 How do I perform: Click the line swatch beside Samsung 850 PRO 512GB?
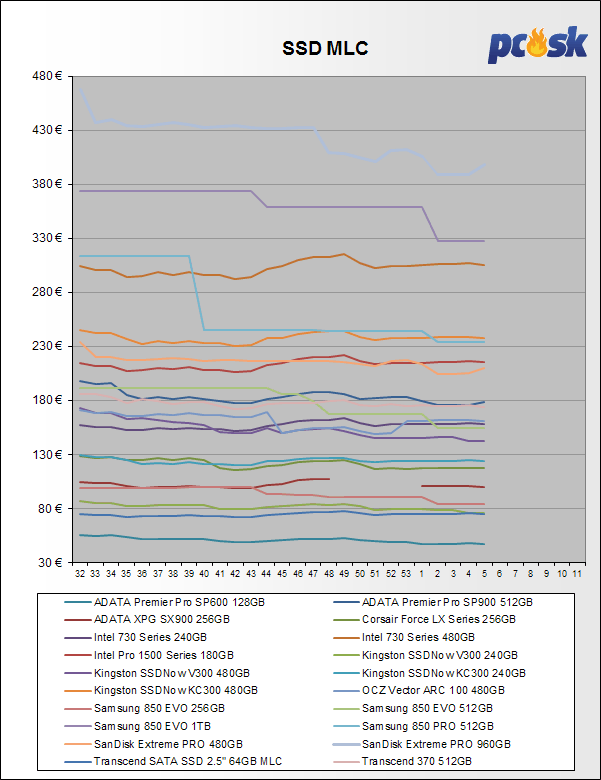346,726
